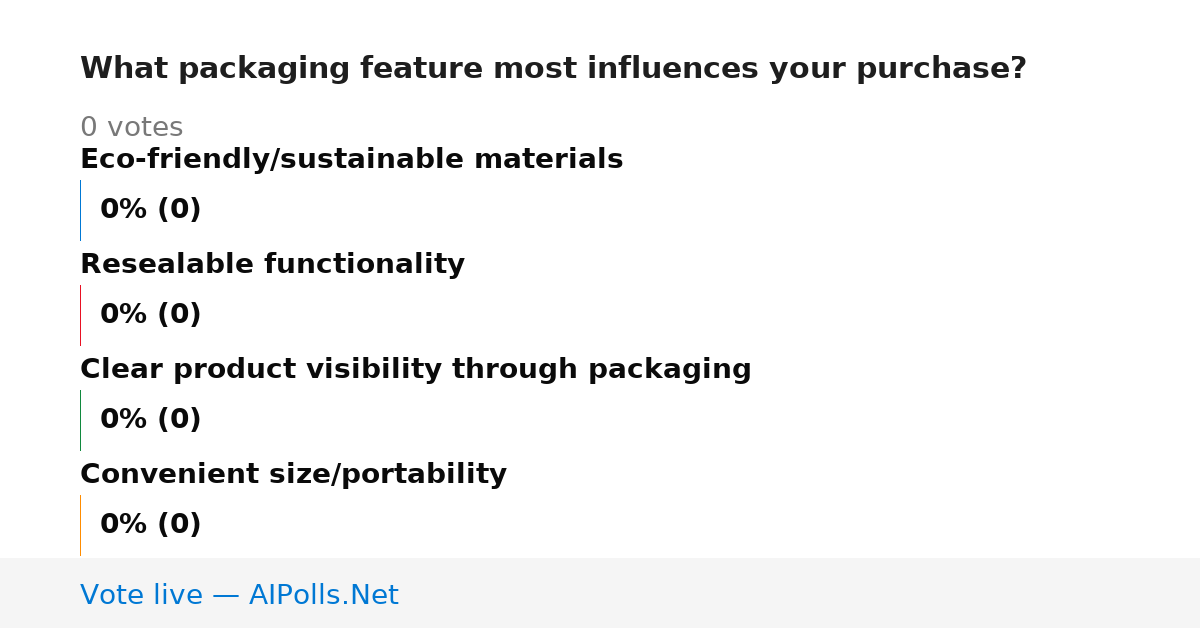Click the poll question heading text

(x=553, y=69)
